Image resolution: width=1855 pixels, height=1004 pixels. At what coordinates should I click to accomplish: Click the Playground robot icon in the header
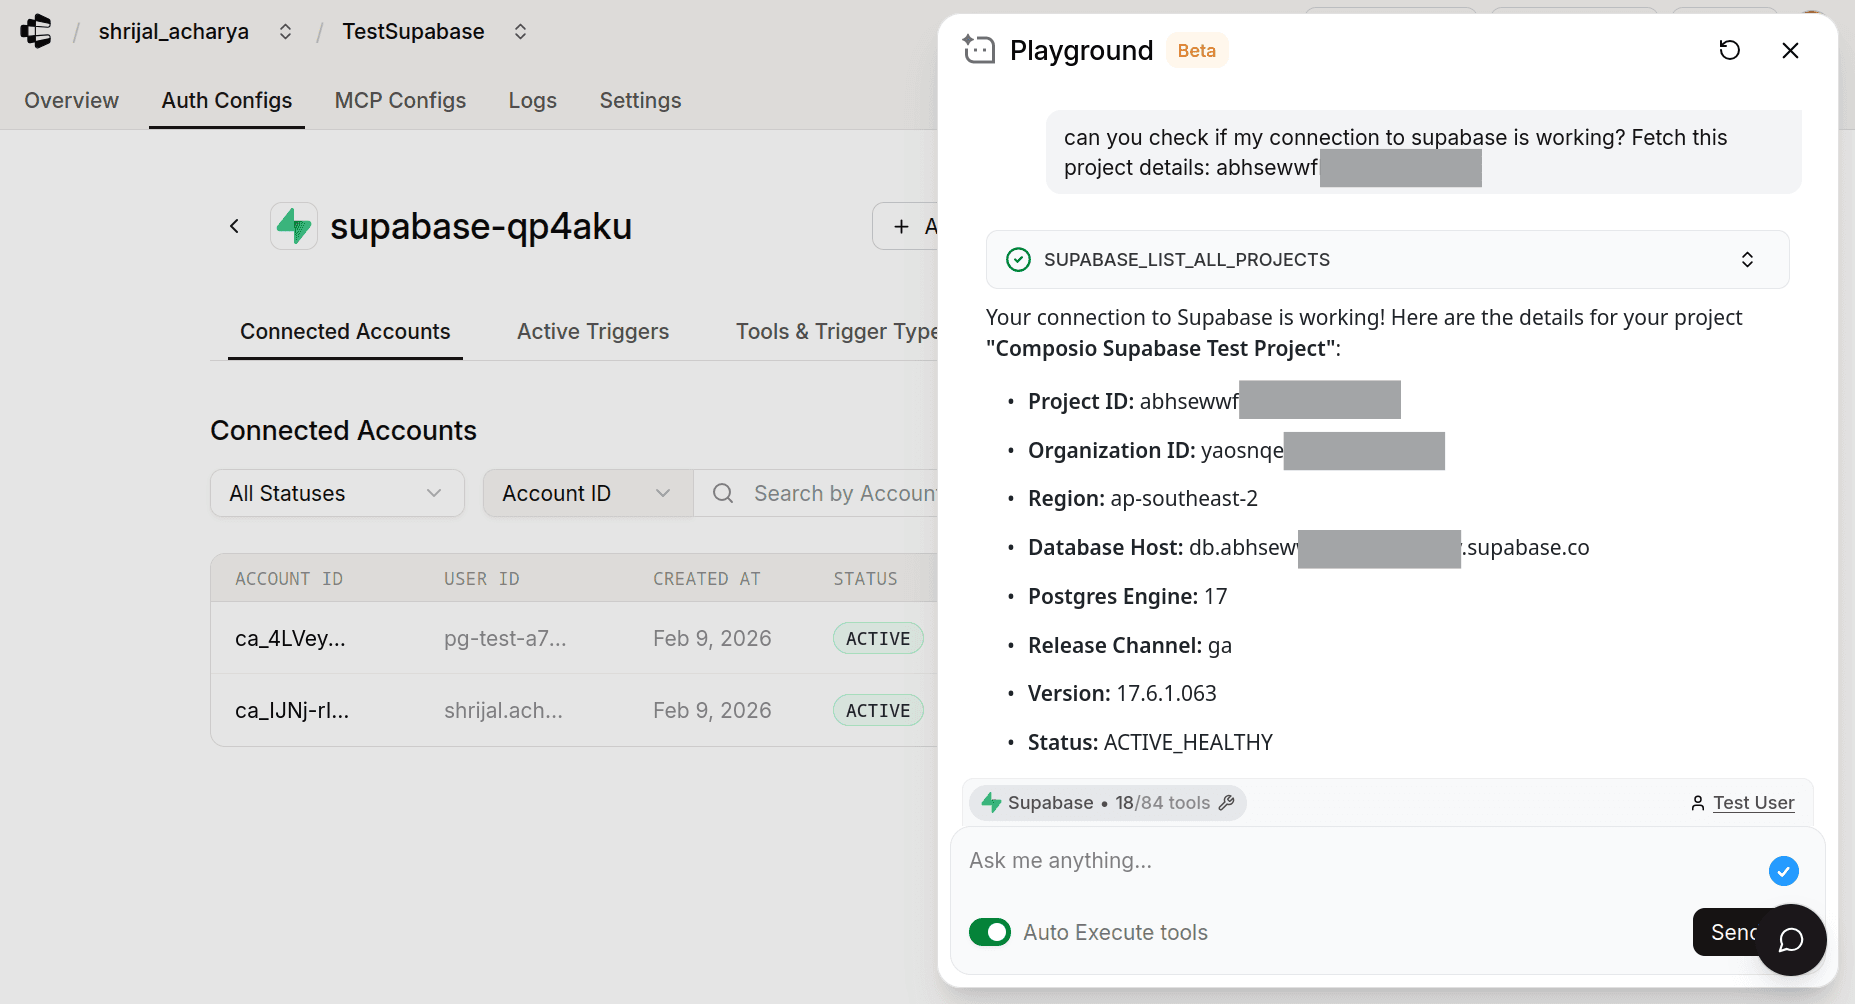(978, 49)
